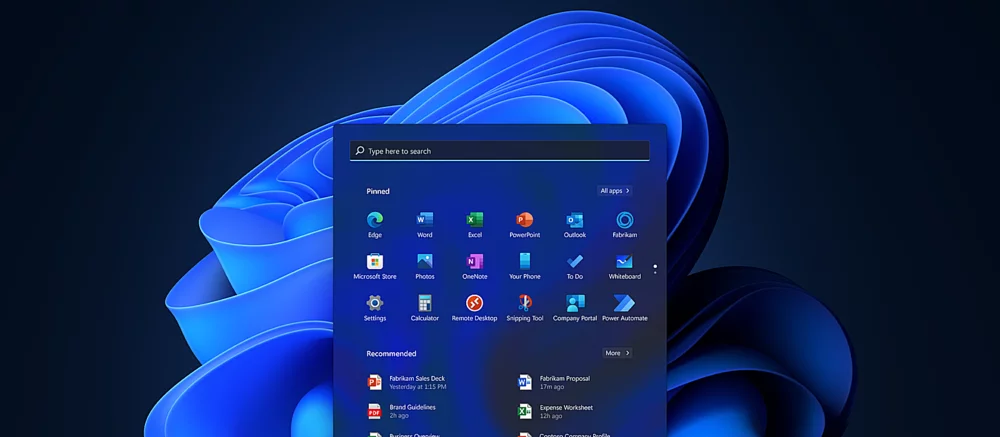1000x437 pixels.
Task: Expand the All apps list
Action: click(614, 190)
